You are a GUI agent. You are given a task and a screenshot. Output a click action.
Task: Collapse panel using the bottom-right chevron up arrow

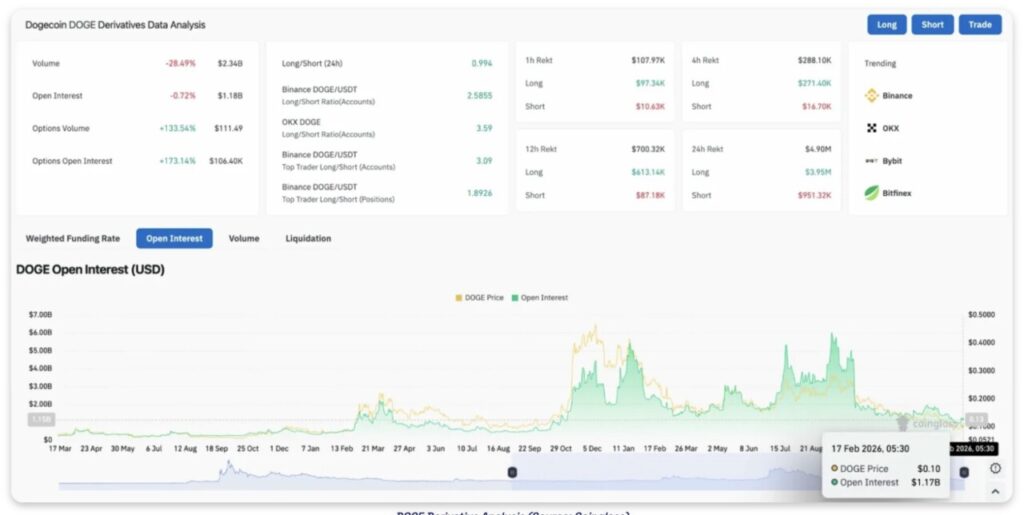tap(995, 491)
